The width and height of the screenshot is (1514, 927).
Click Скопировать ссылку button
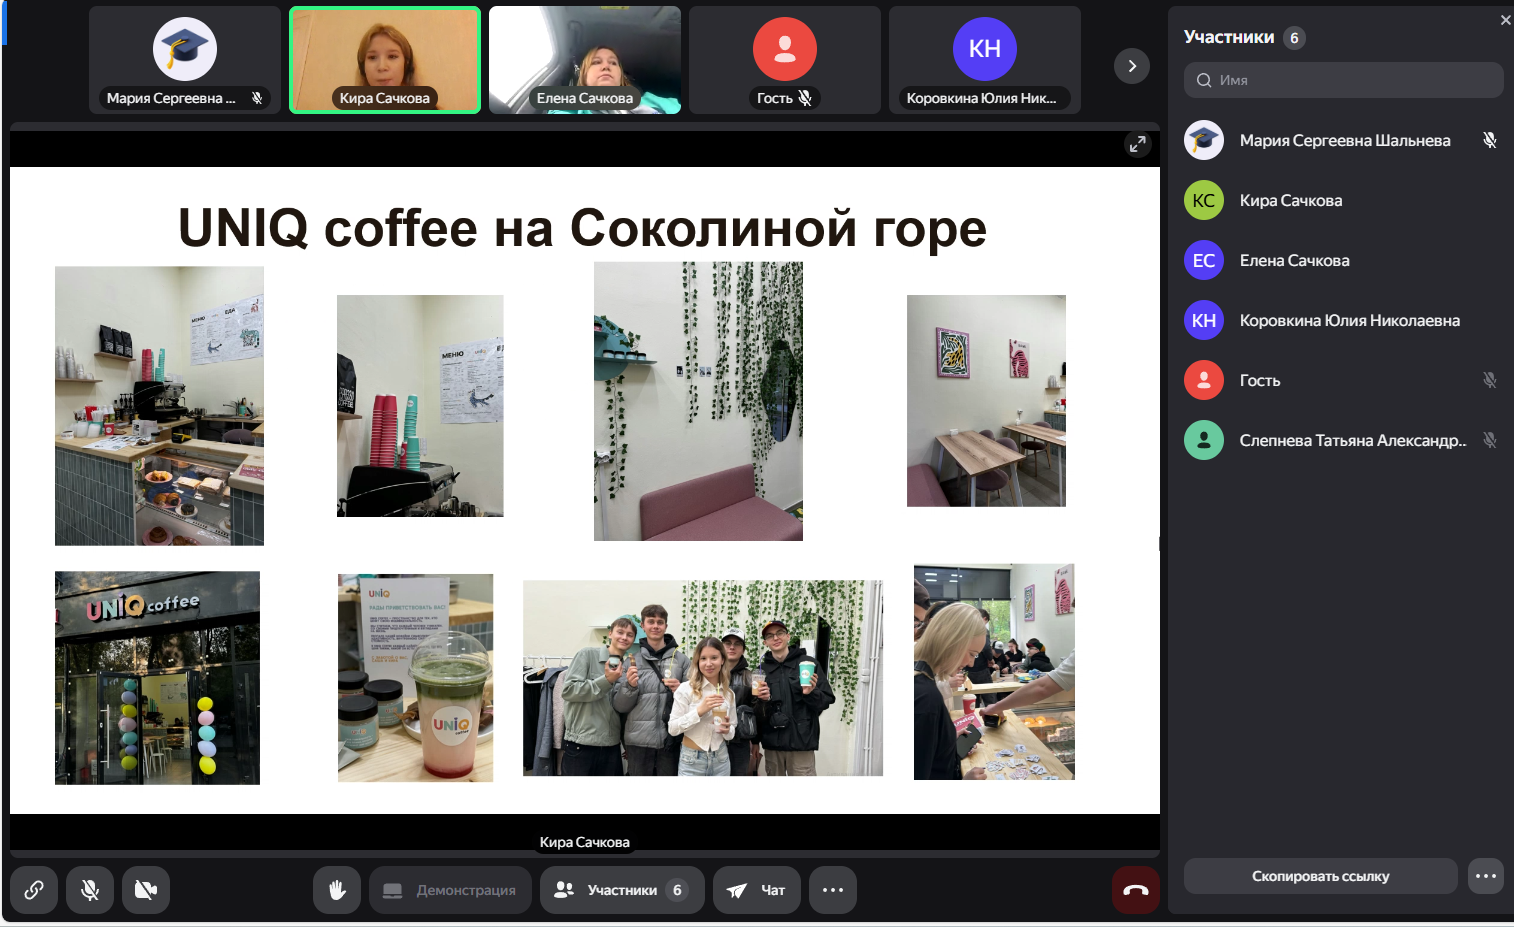point(1320,876)
